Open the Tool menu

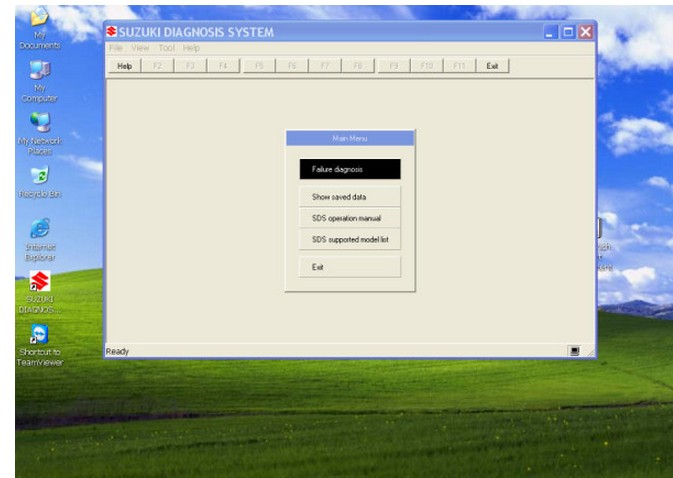click(167, 48)
